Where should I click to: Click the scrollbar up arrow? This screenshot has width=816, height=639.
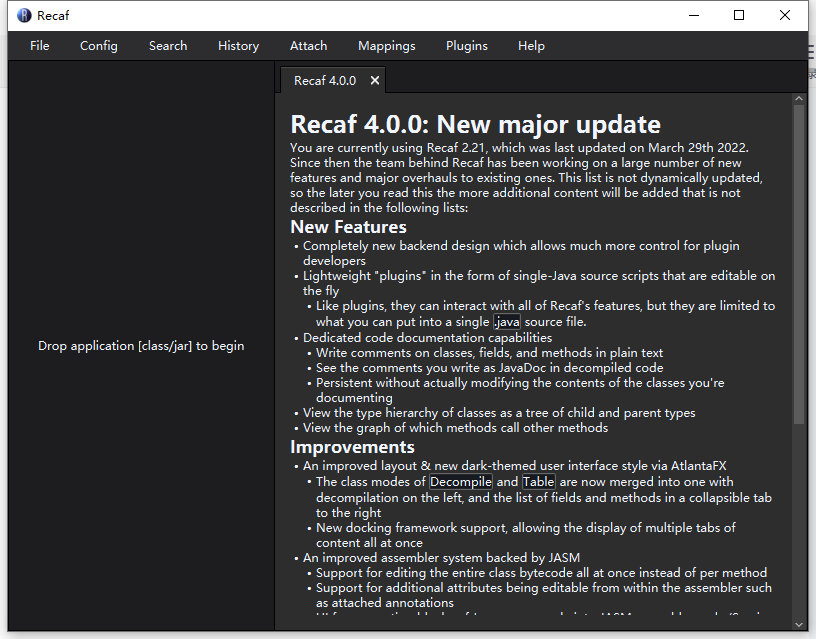799,98
